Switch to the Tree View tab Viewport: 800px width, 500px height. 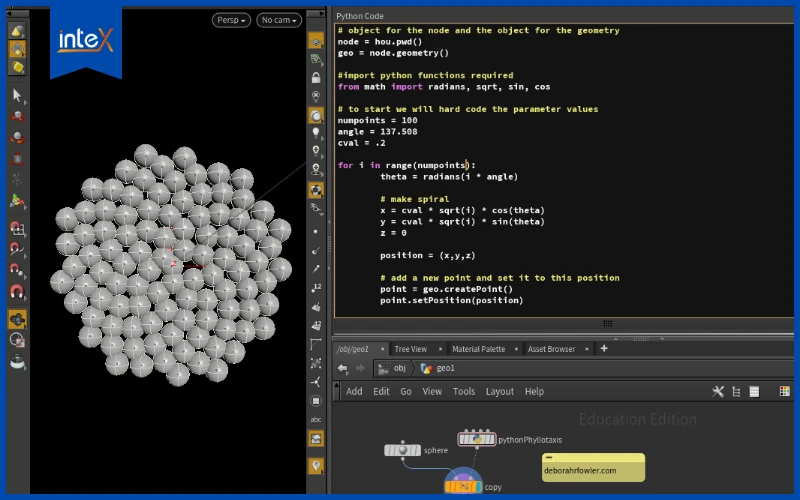(411, 349)
